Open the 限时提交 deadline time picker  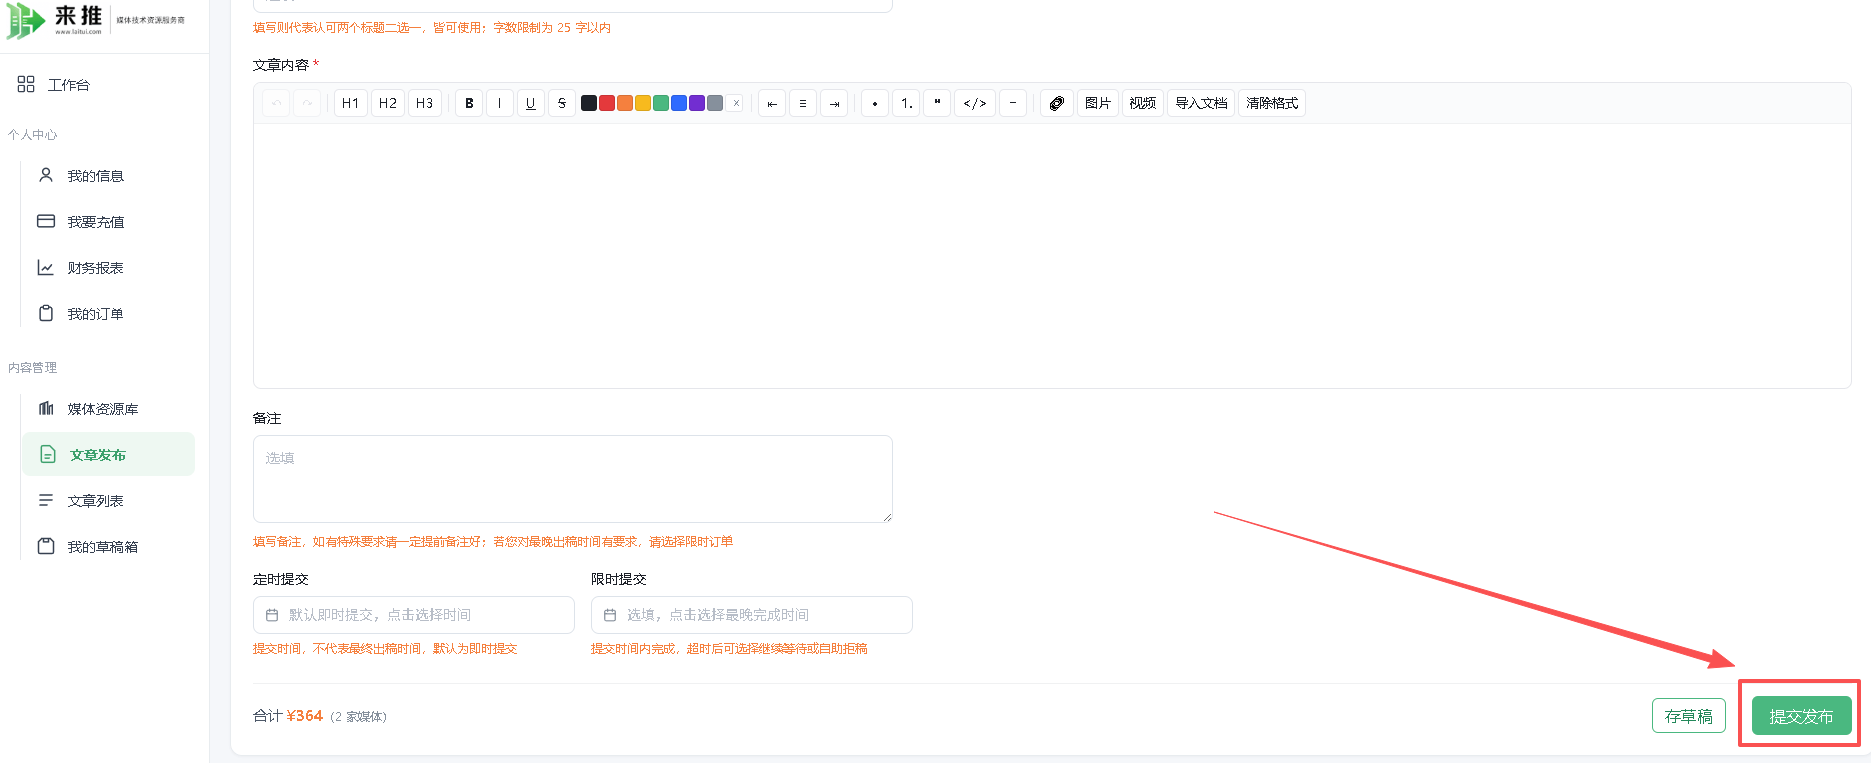click(x=752, y=615)
